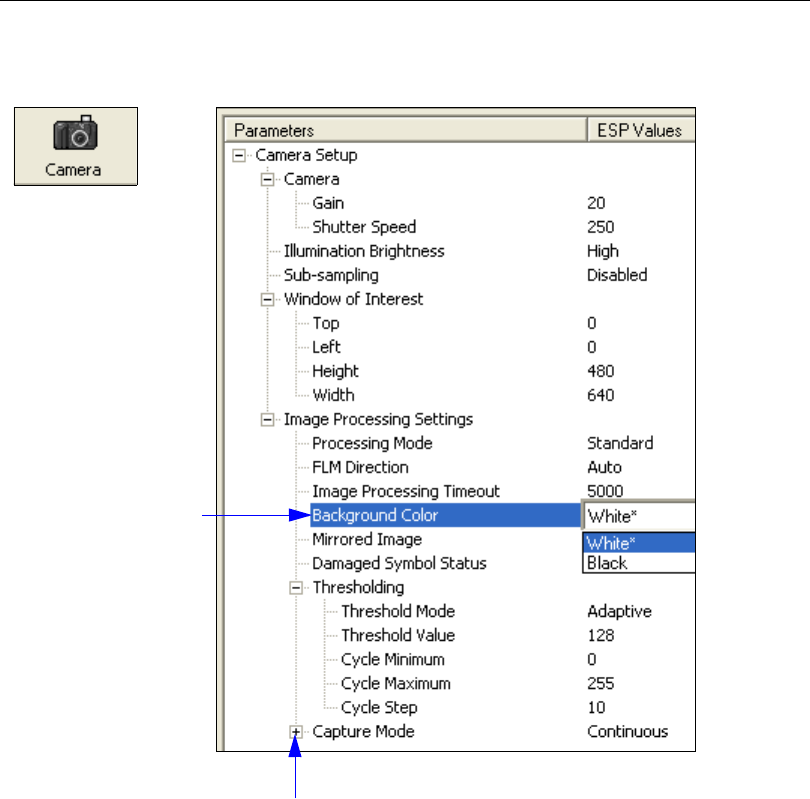The width and height of the screenshot is (810, 799).
Task: Expand the Capture Mode node
Action: (295, 731)
